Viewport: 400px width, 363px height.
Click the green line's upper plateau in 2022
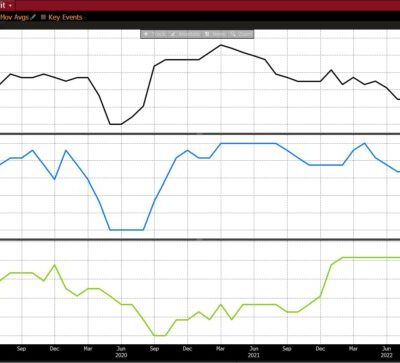click(371, 257)
